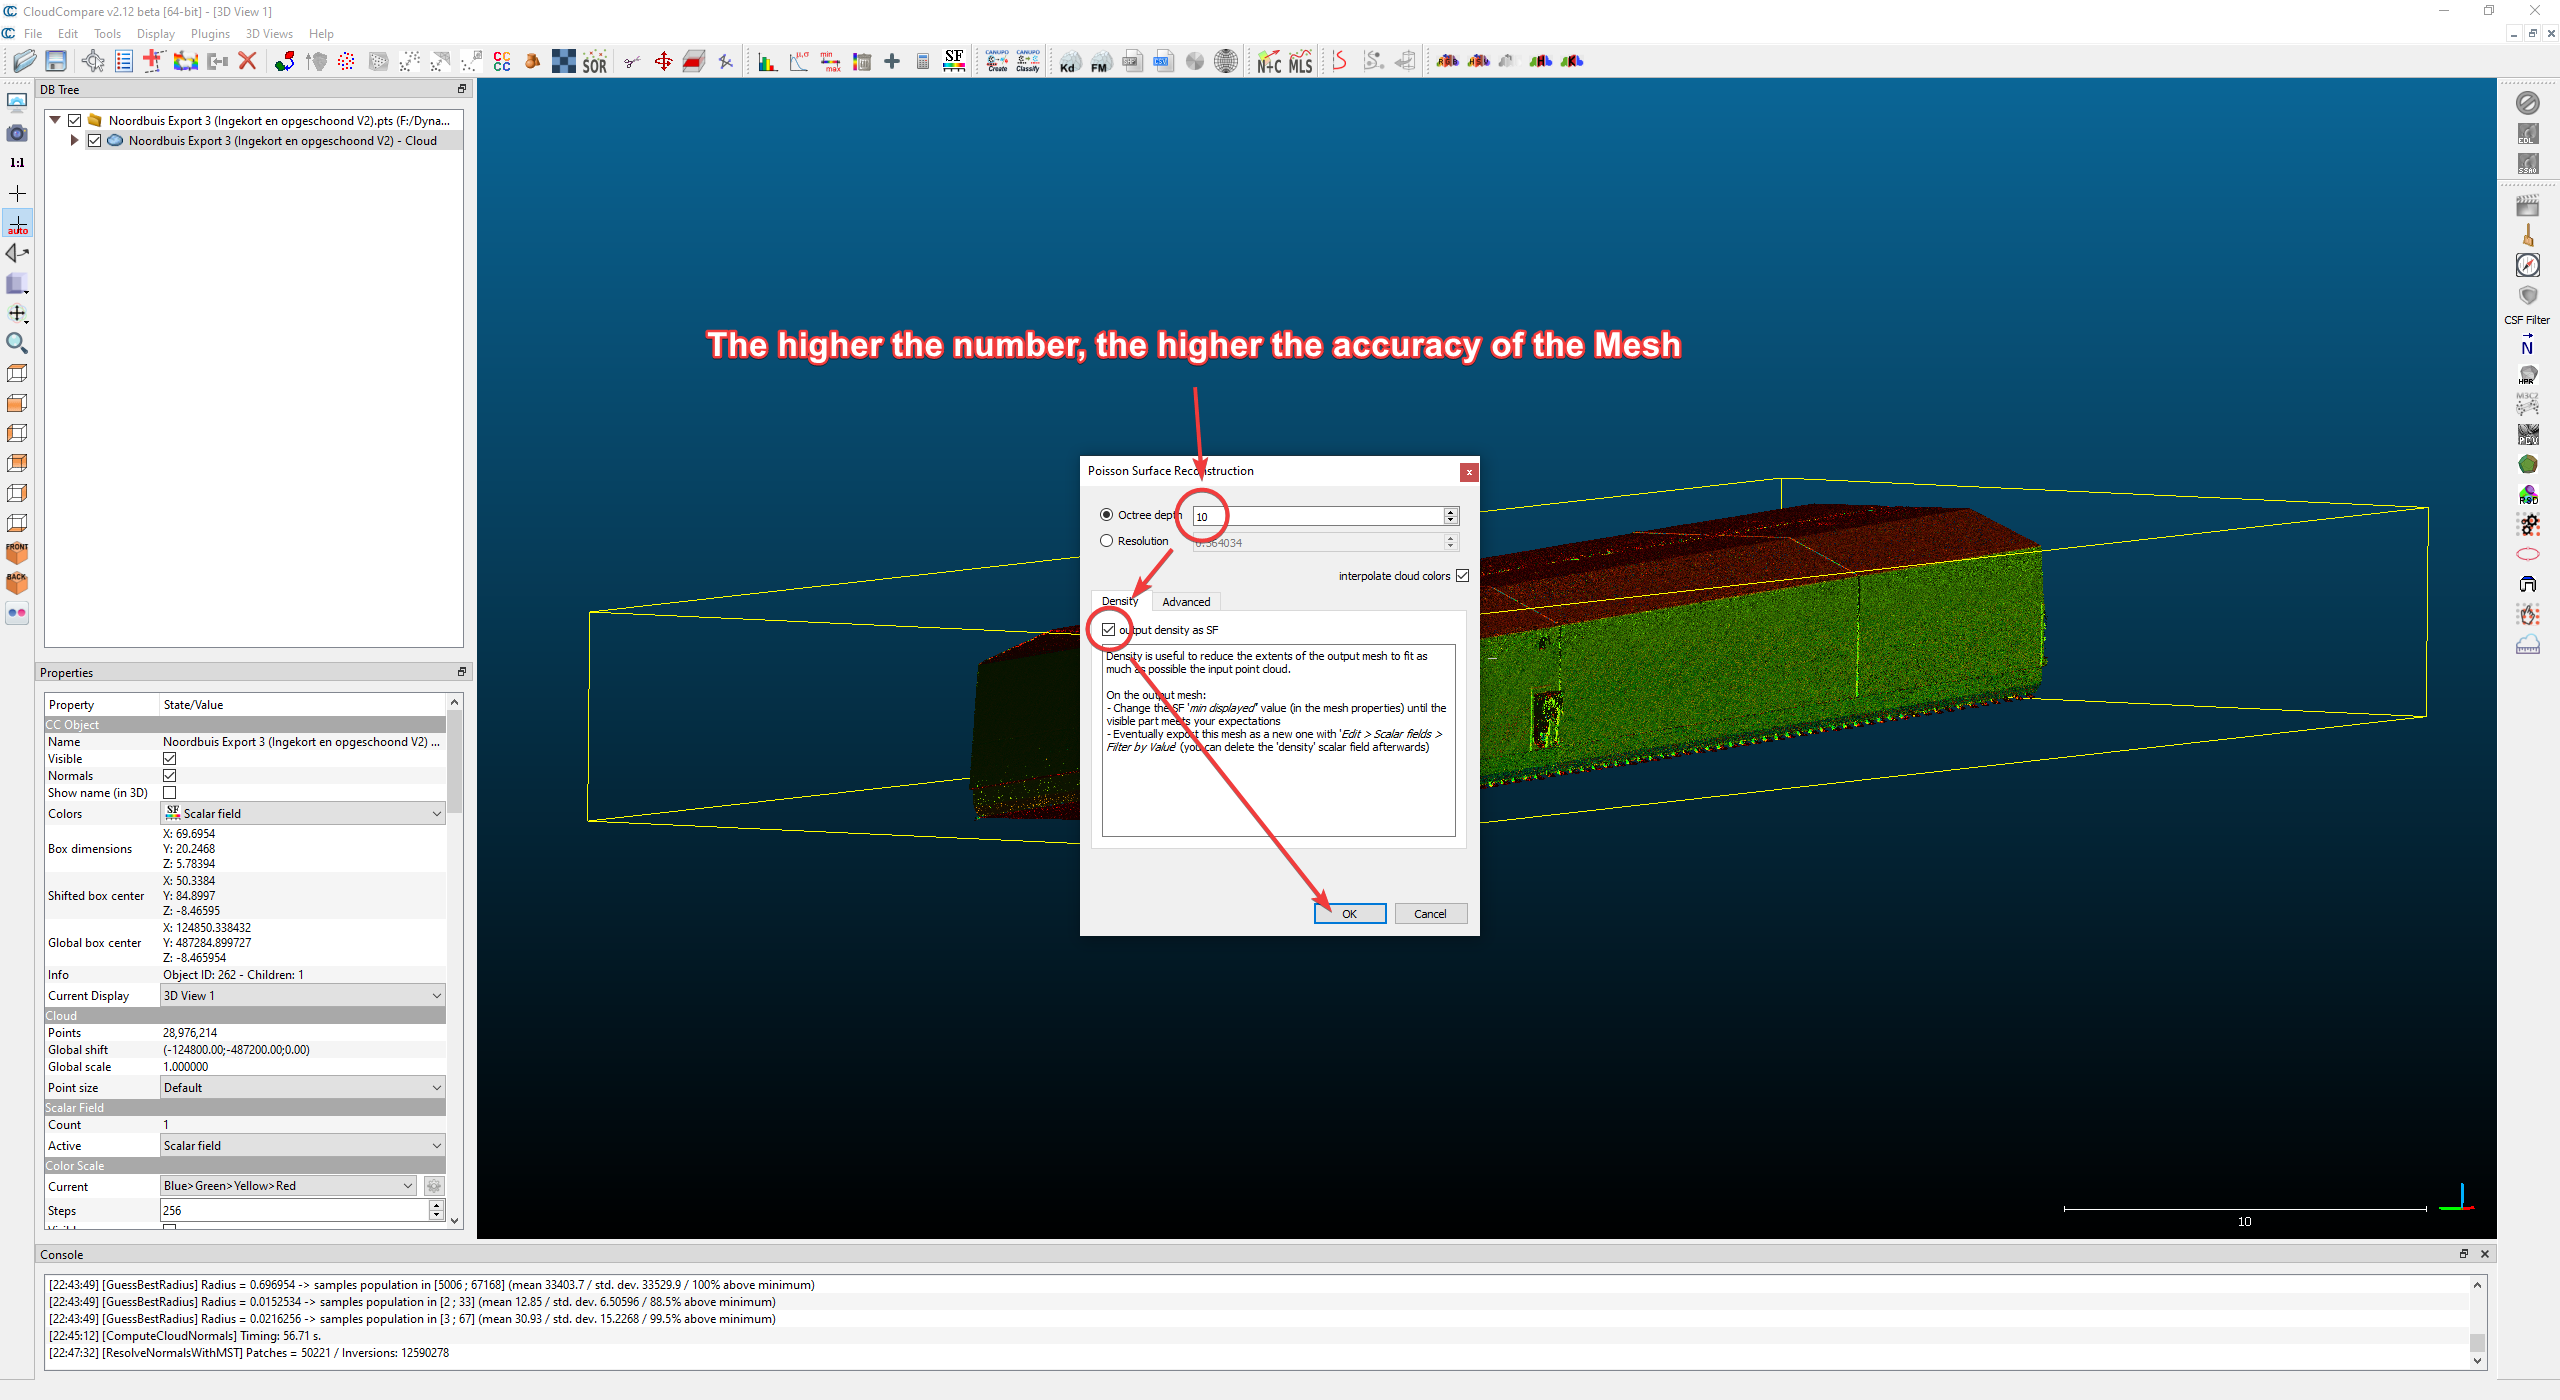This screenshot has height=1400, width=2560.
Task: Open the Point size Default dropdown
Action: coord(303,1088)
